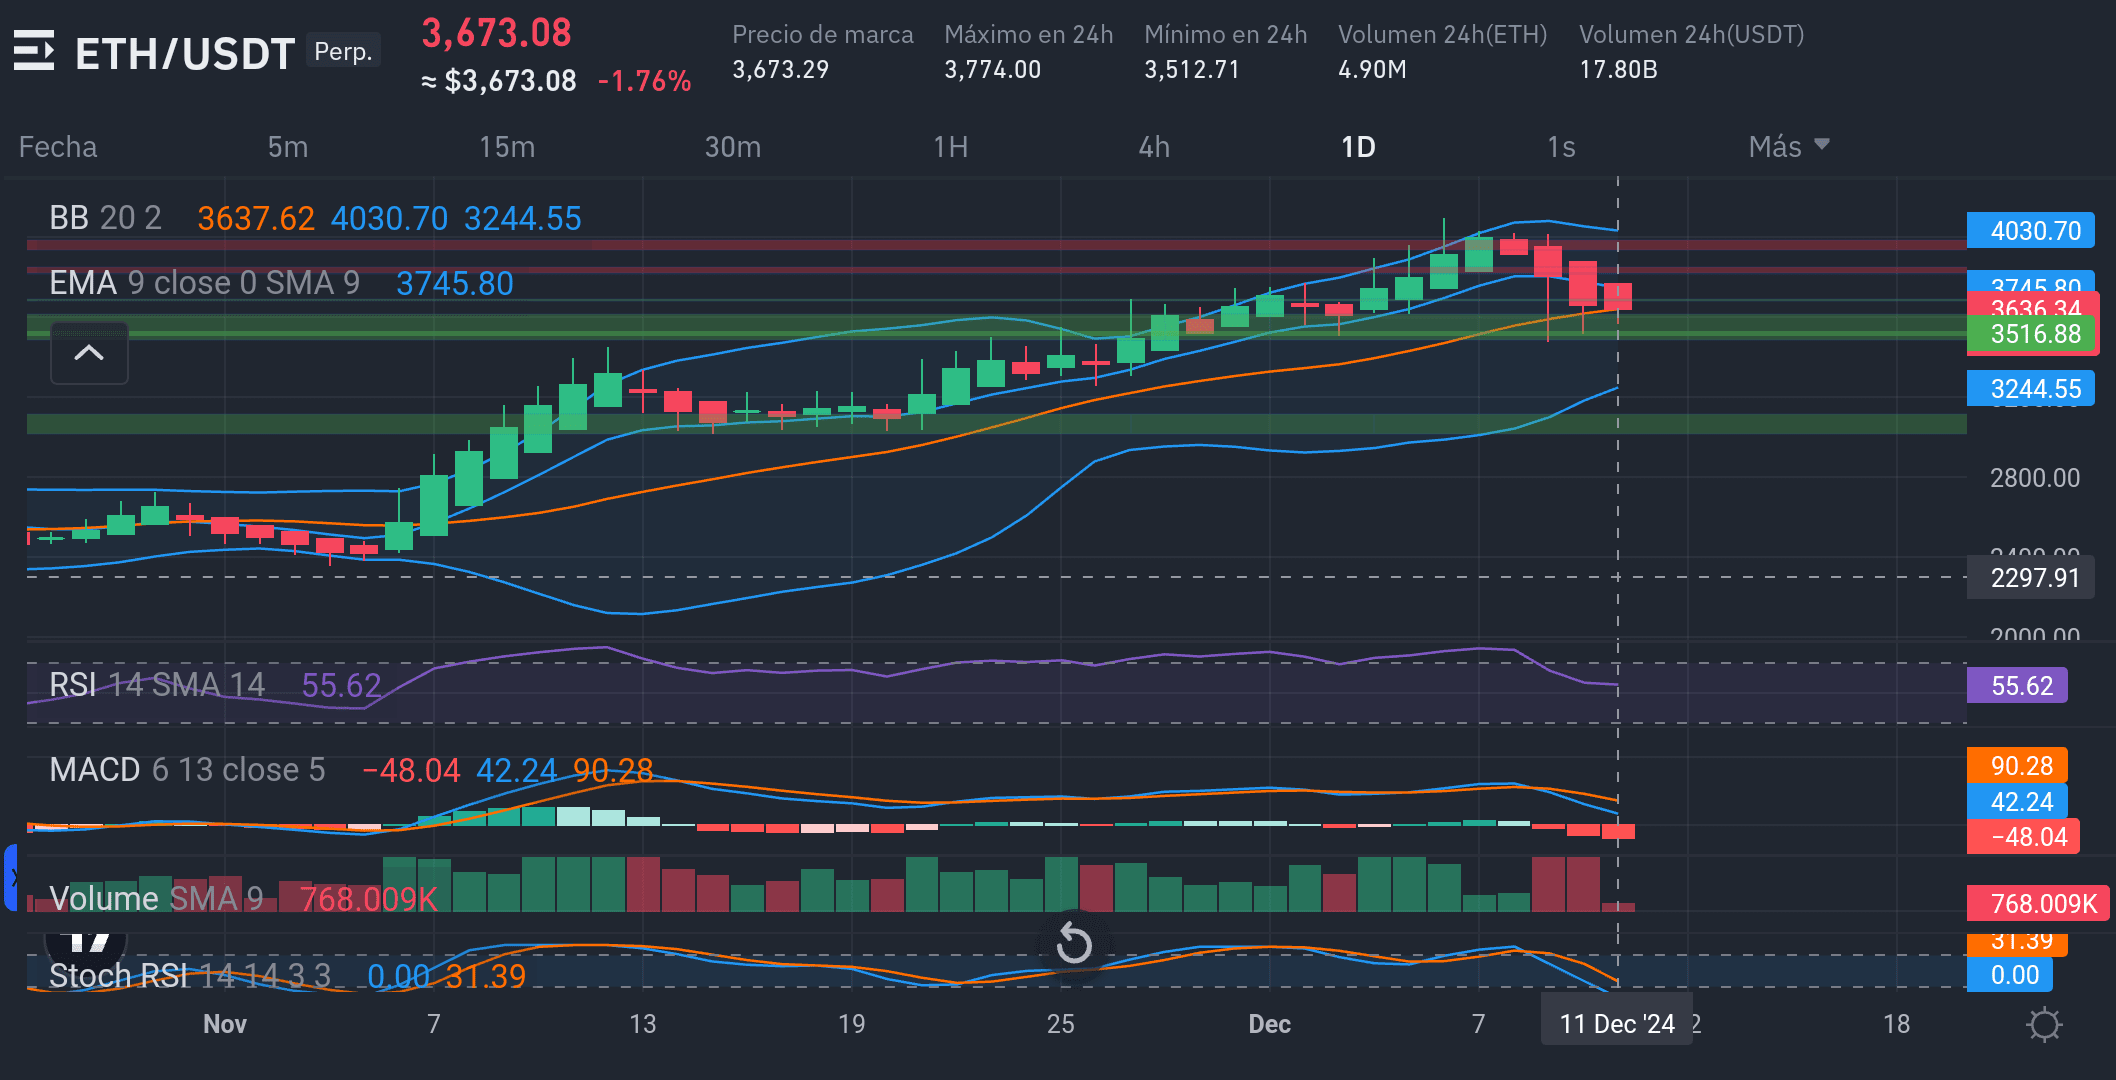Click the chart reset circular arrow icon
Image resolution: width=2116 pixels, height=1080 pixels.
tap(1074, 943)
